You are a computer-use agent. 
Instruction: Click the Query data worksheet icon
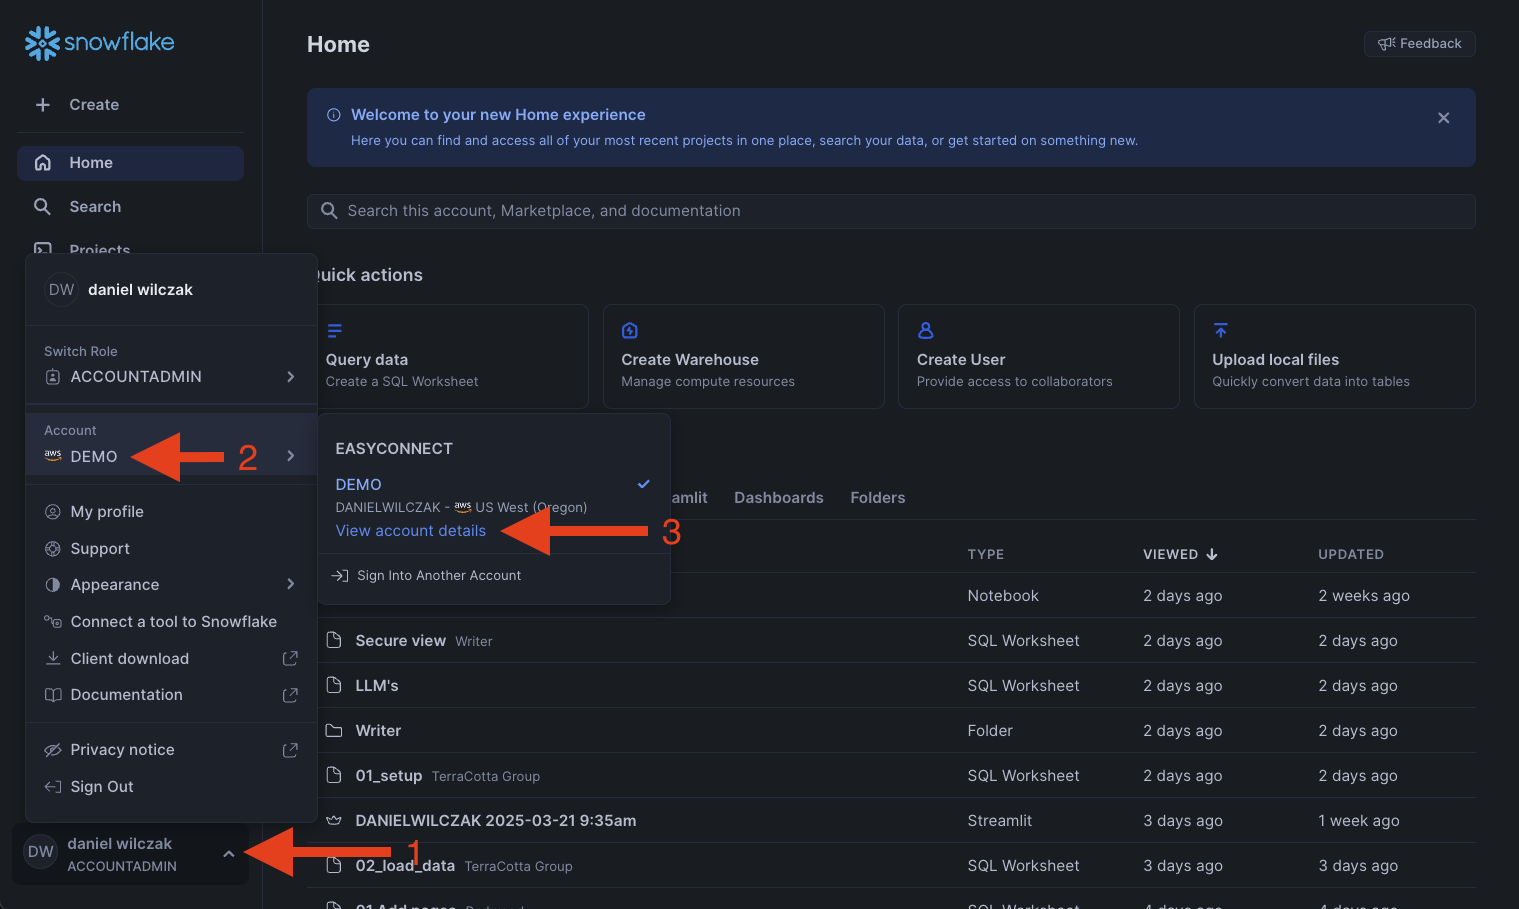click(335, 331)
